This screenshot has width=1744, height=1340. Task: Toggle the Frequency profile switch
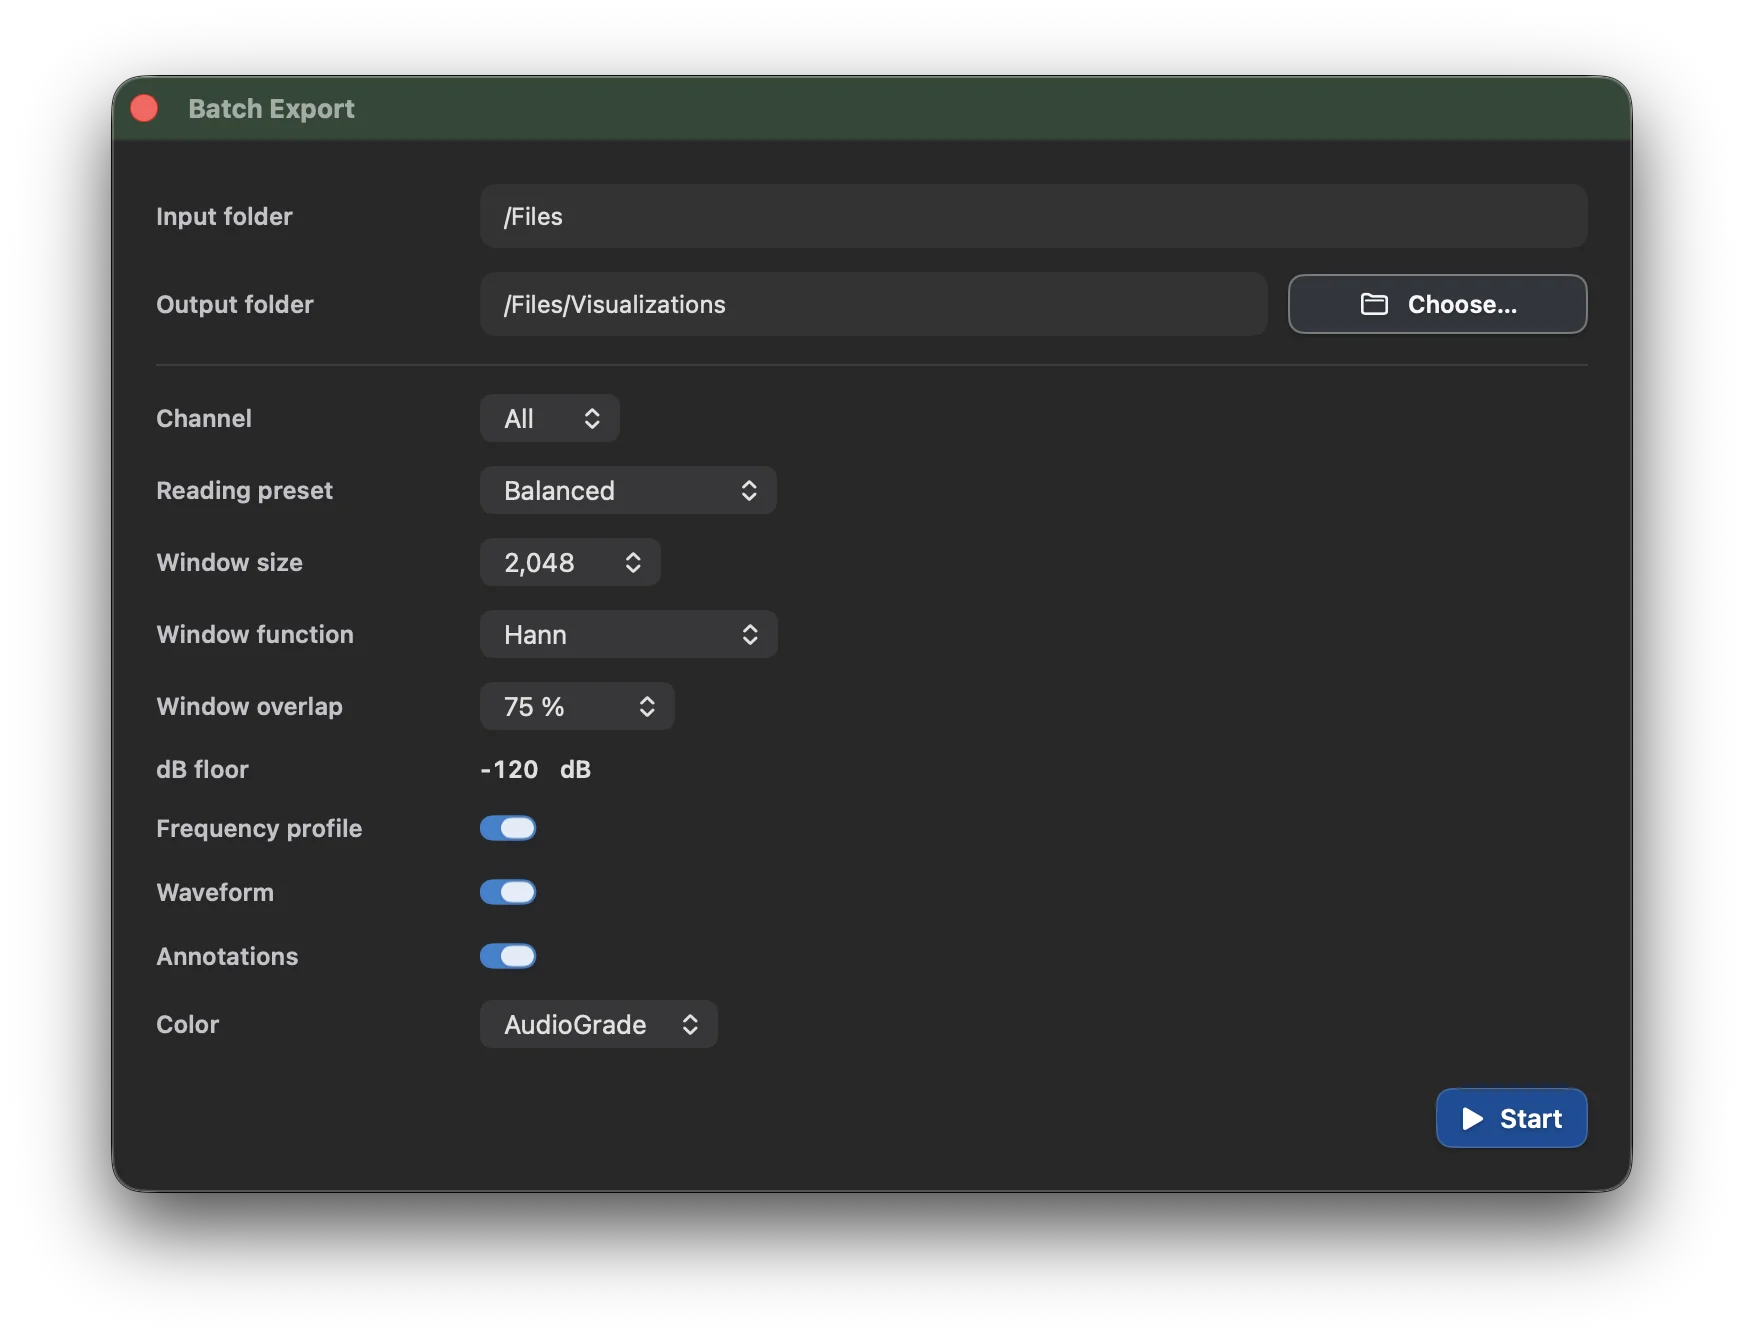click(508, 828)
